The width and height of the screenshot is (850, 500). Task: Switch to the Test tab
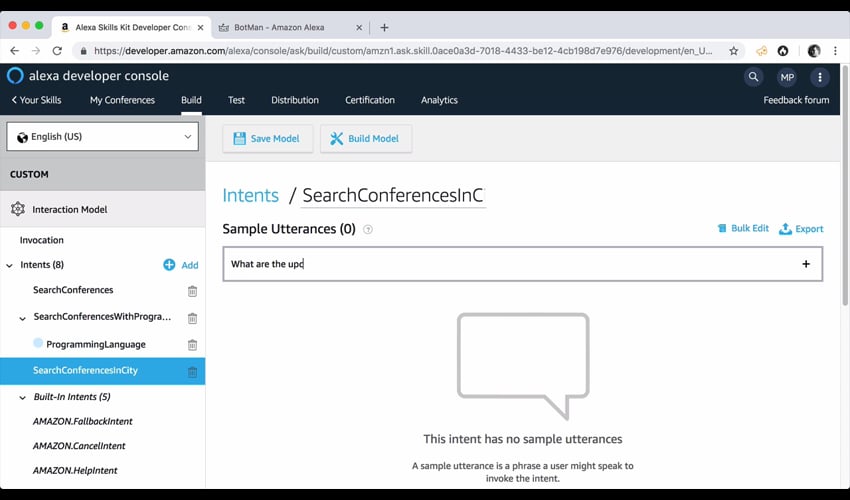[236, 100]
